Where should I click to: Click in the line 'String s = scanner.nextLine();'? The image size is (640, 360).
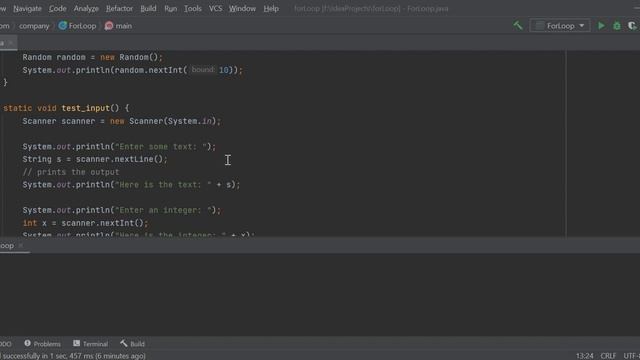95,159
